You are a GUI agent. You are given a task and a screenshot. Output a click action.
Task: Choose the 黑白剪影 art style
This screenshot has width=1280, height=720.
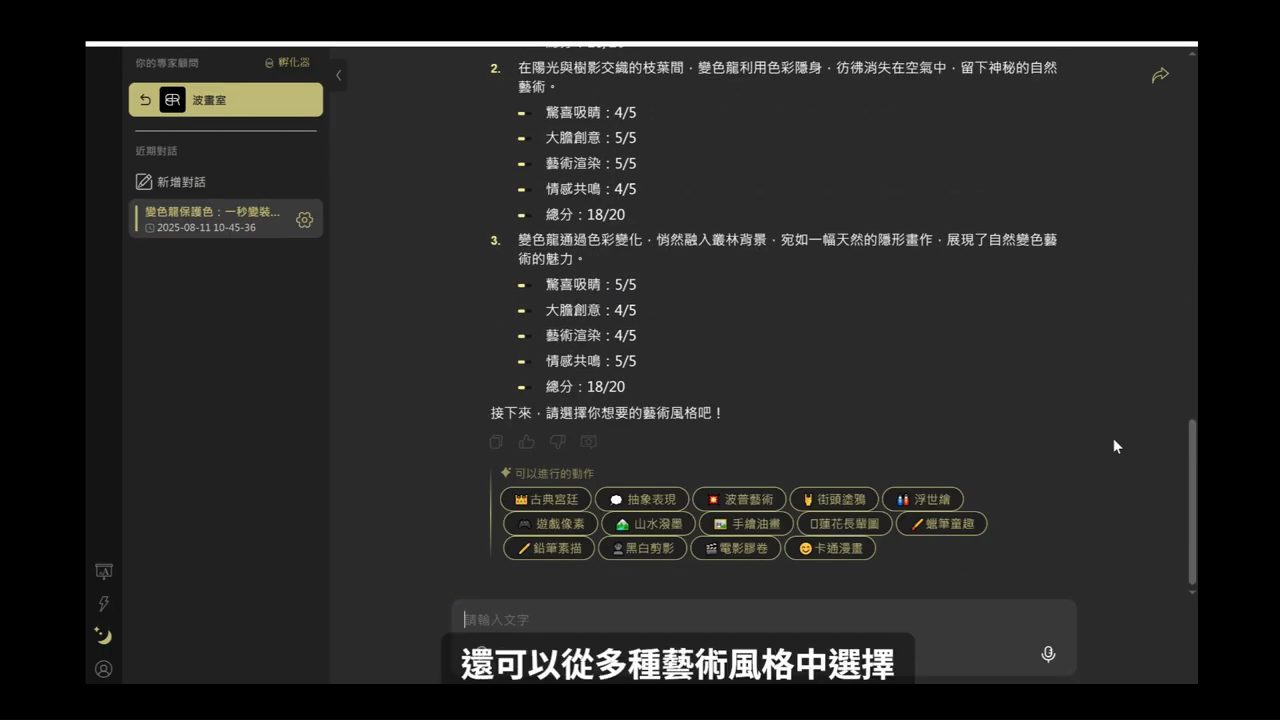click(x=643, y=548)
